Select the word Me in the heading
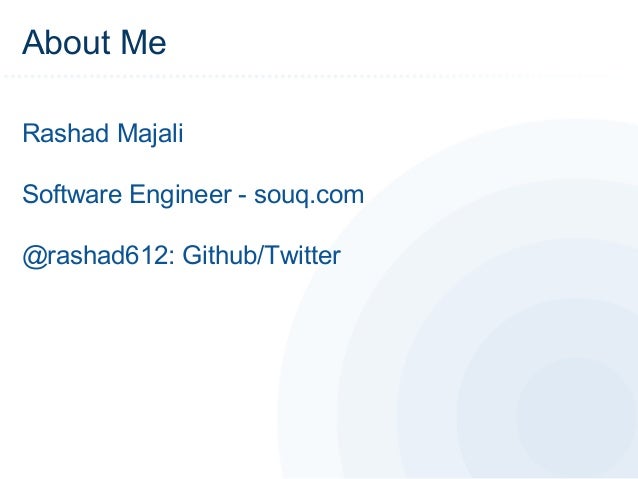Image resolution: width=638 pixels, height=479 pixels. click(144, 42)
